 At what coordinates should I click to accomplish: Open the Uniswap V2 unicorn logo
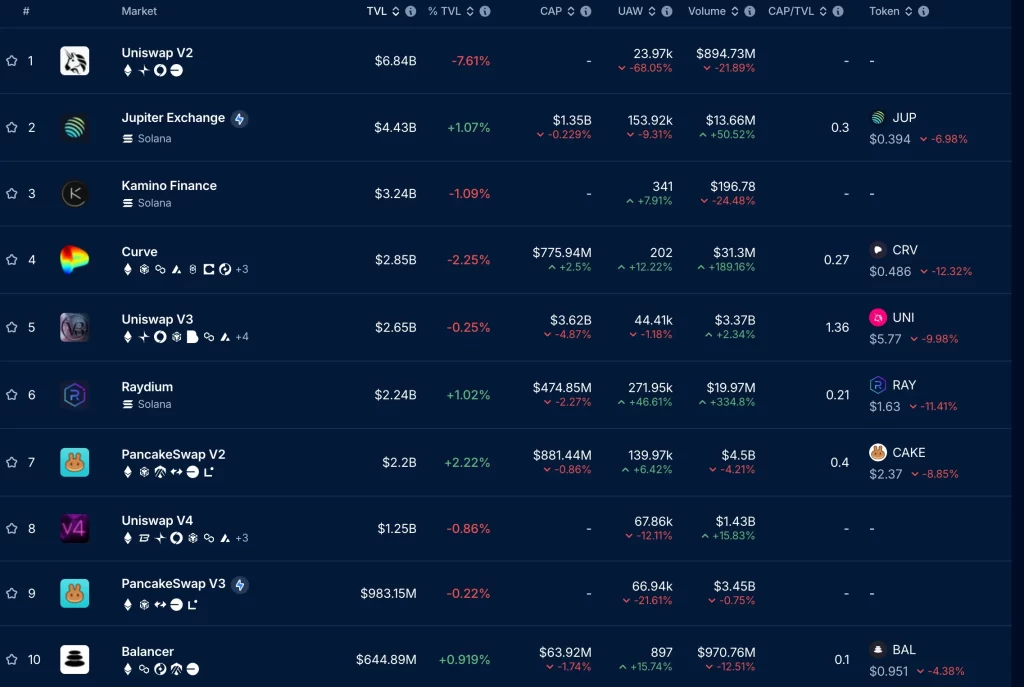(x=74, y=61)
